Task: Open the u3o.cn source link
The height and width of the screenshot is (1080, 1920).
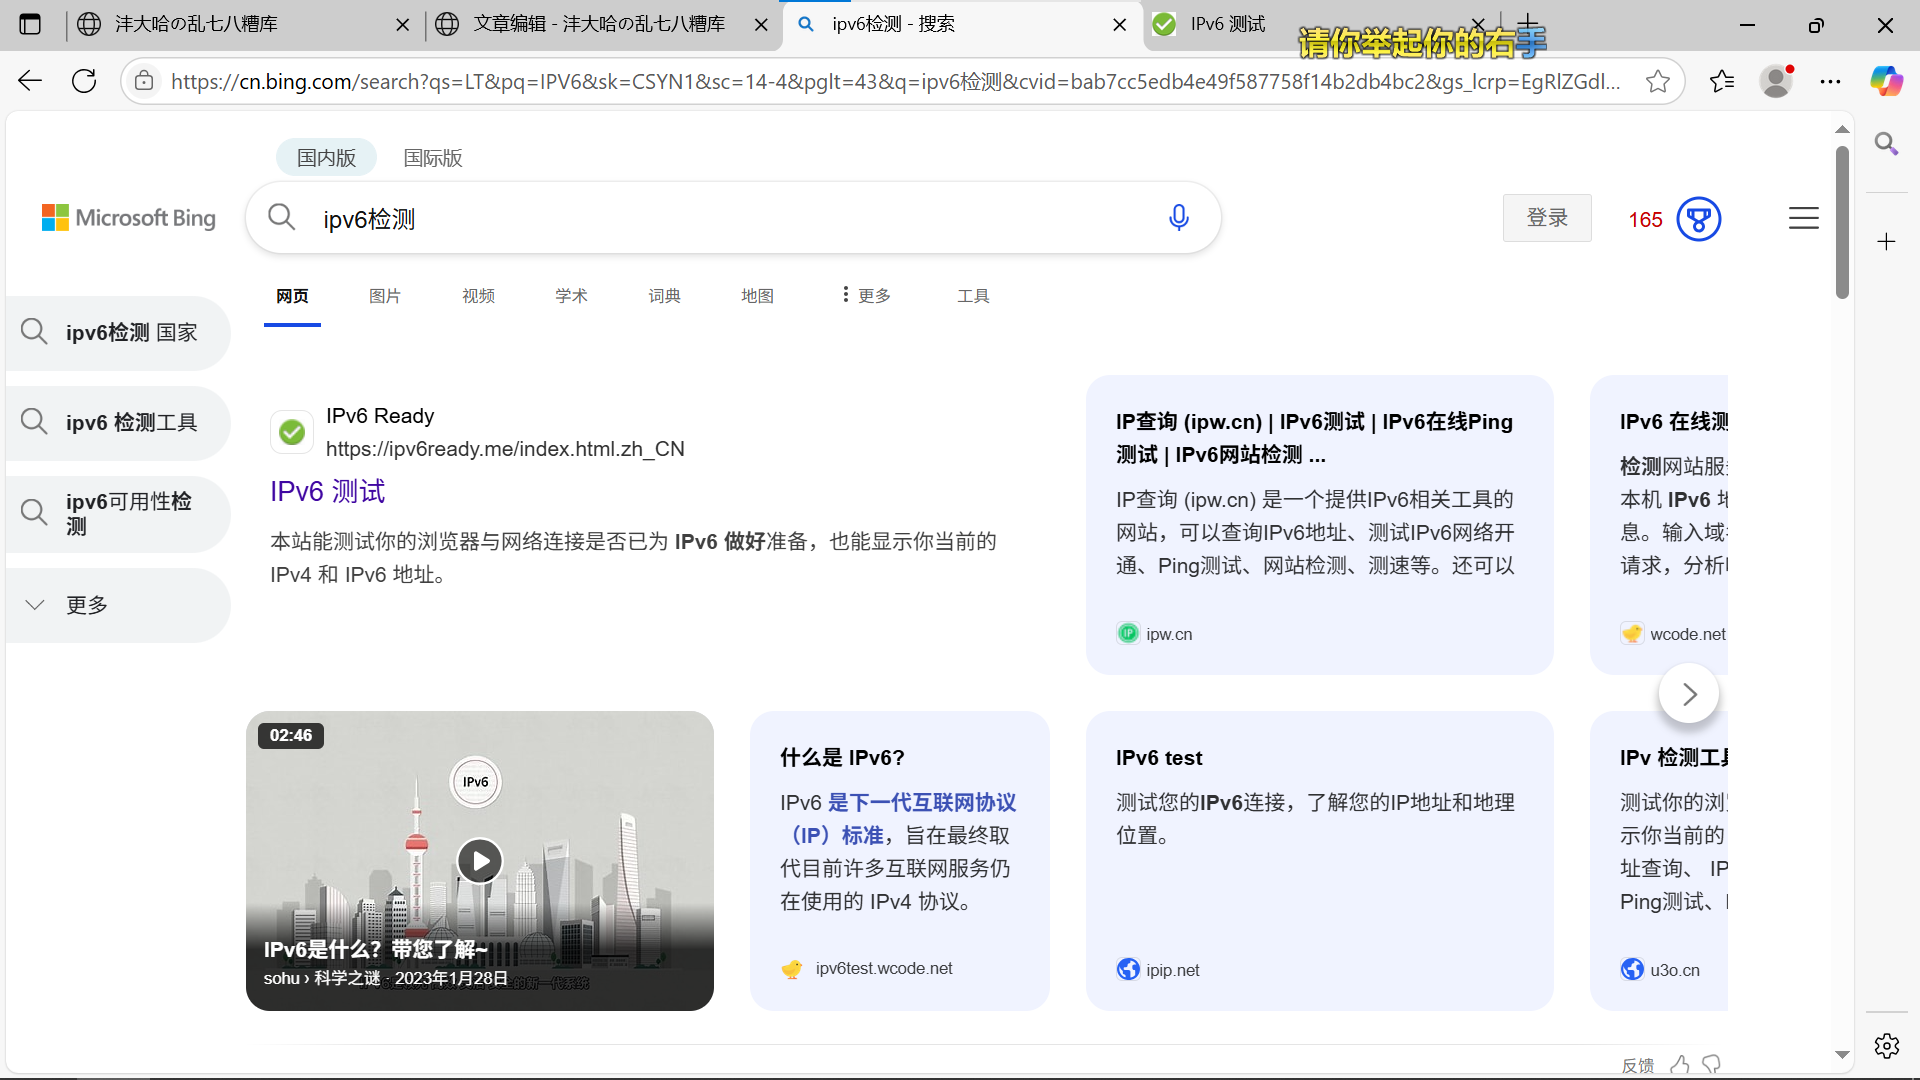Action: coord(1674,970)
